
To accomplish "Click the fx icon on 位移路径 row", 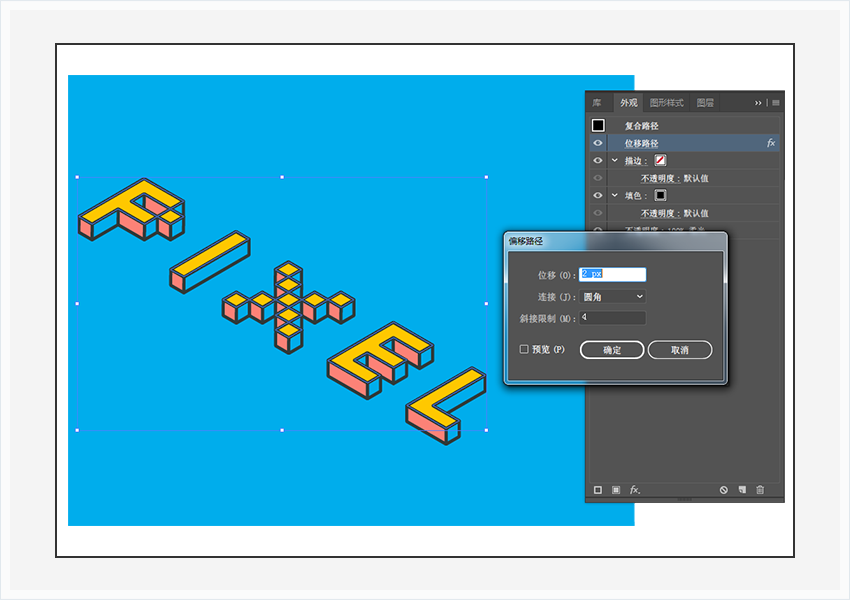I will (x=770, y=143).
